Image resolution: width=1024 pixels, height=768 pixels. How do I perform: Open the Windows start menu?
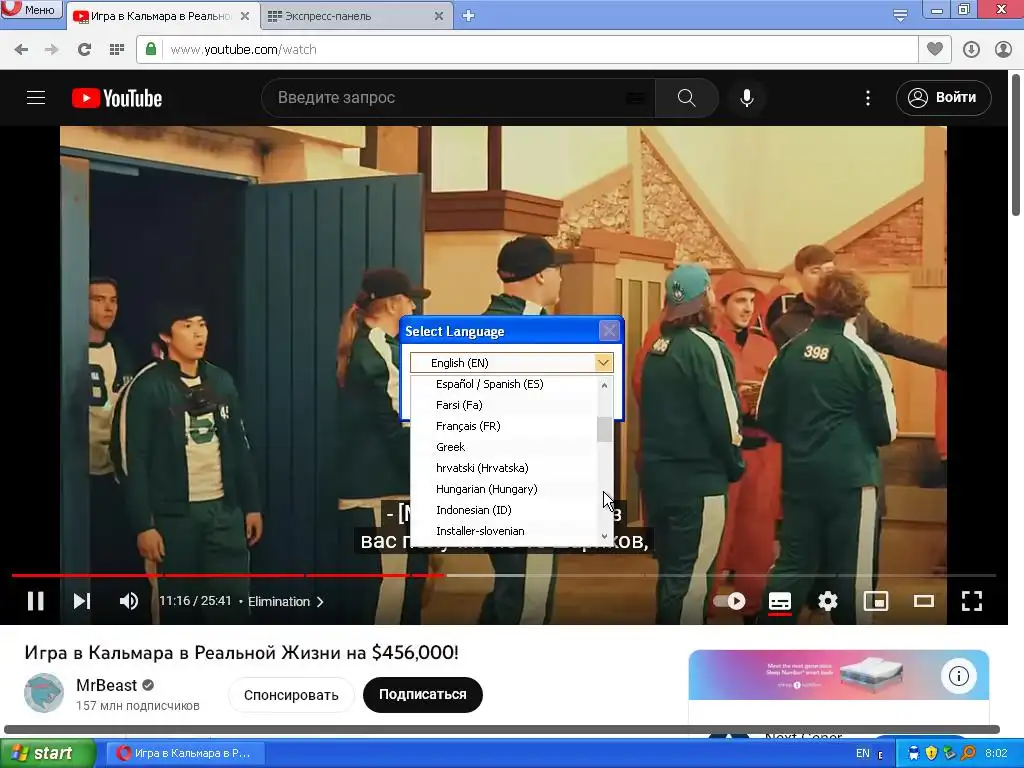pos(47,753)
